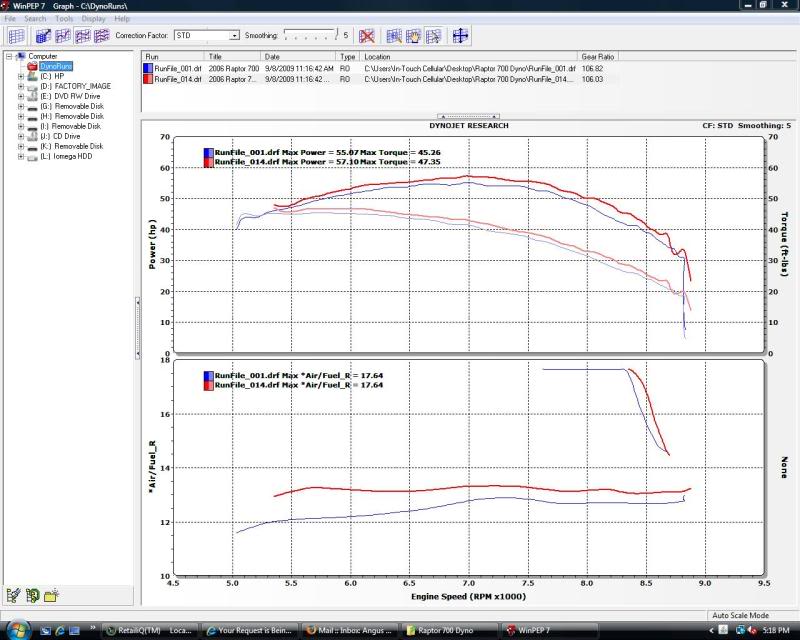Click the blue swatch for RunFile_001 in the run list
This screenshot has height=640, width=800.
pyautogui.click(x=148, y=68)
